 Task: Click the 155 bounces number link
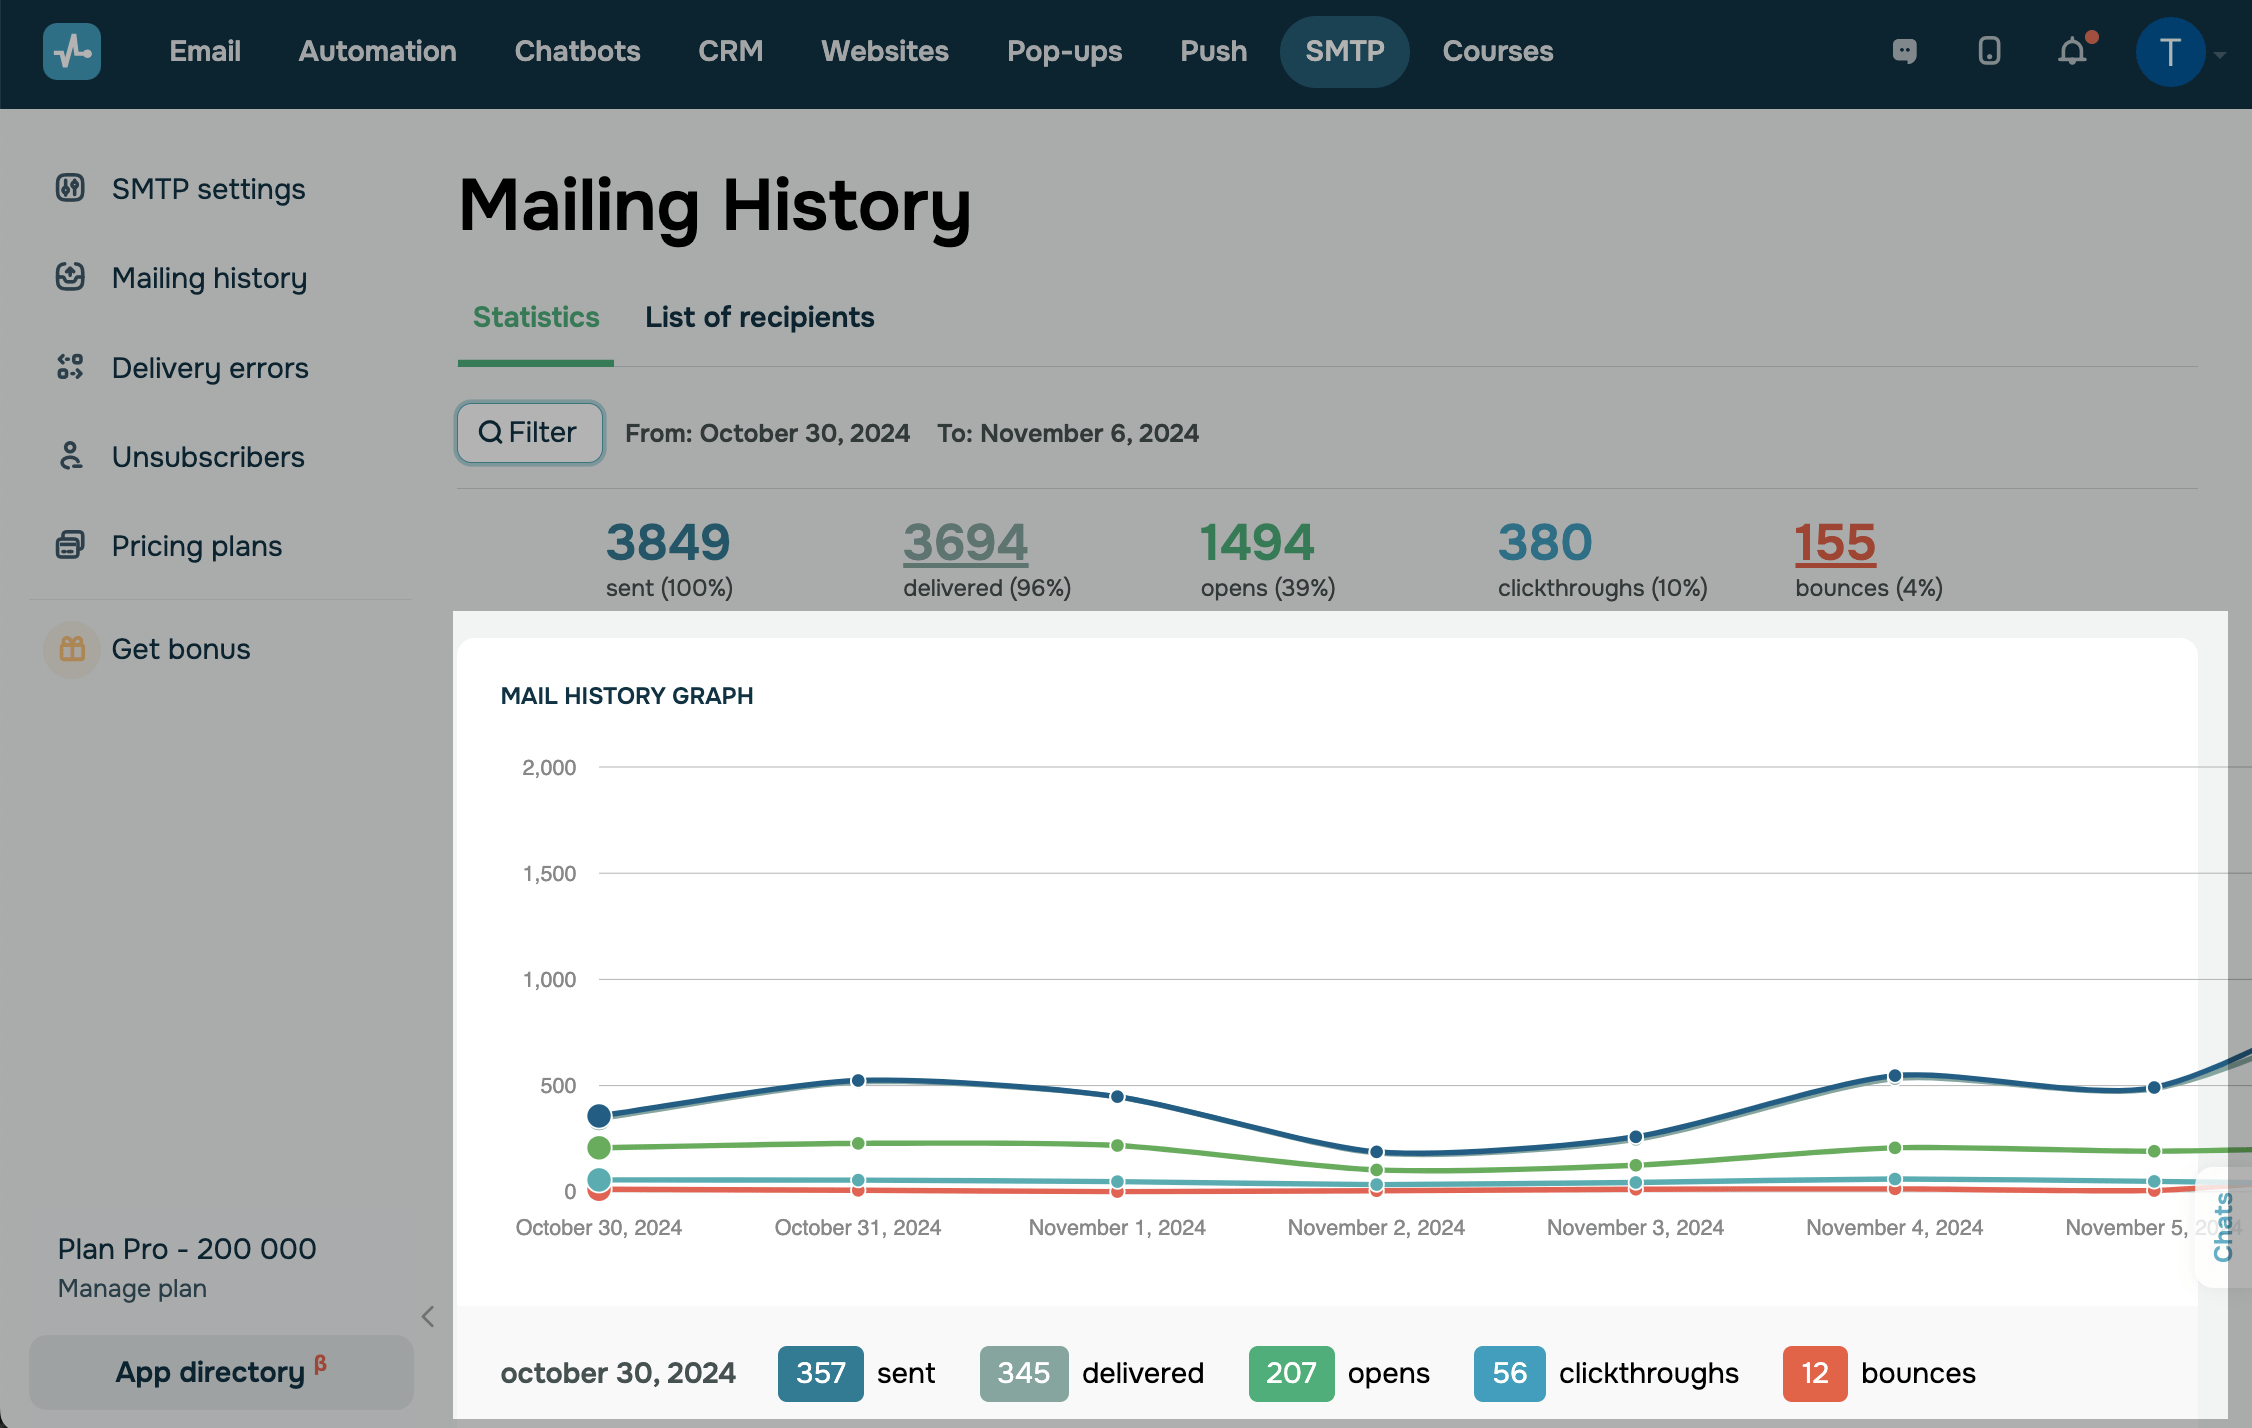click(x=1834, y=543)
